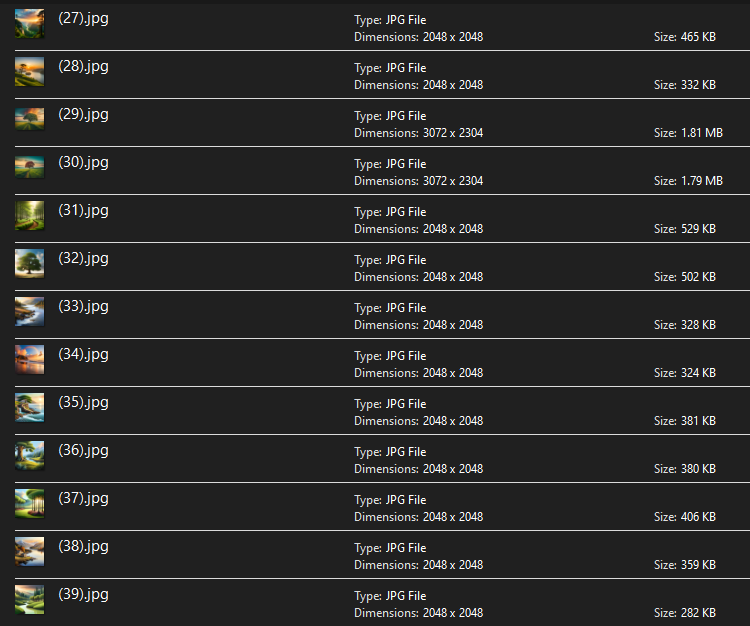Select the file named (37).jpg

83,498
